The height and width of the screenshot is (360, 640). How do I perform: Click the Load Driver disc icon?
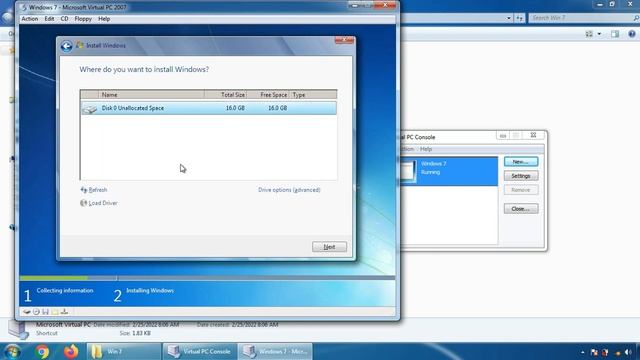click(x=84, y=203)
